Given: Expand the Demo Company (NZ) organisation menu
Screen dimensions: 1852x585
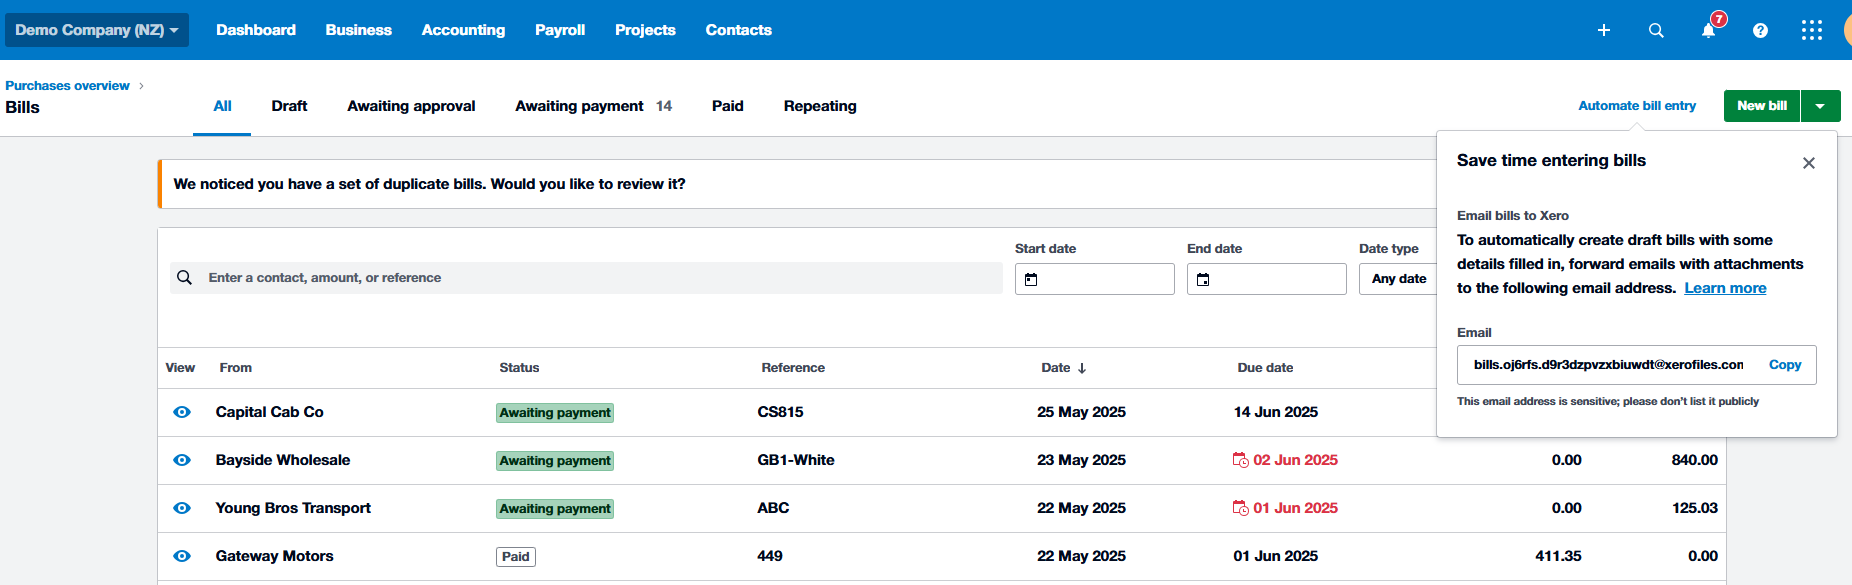Looking at the screenshot, I should 96,30.
